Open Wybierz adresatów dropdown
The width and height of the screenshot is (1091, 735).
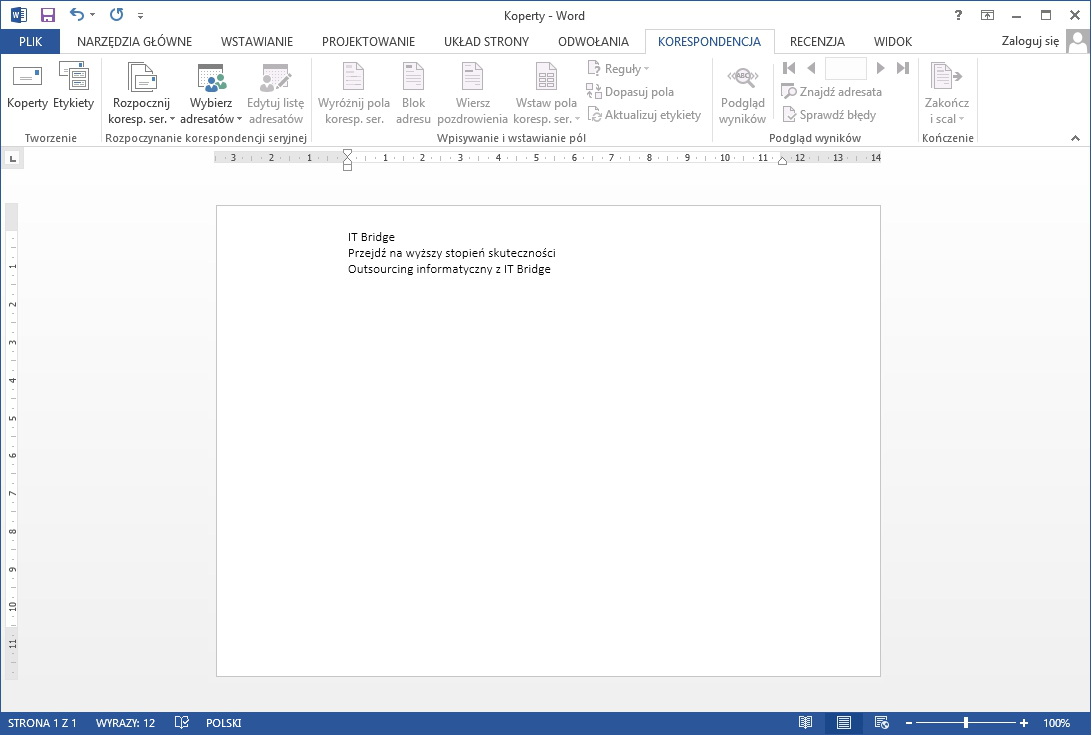click(x=211, y=94)
